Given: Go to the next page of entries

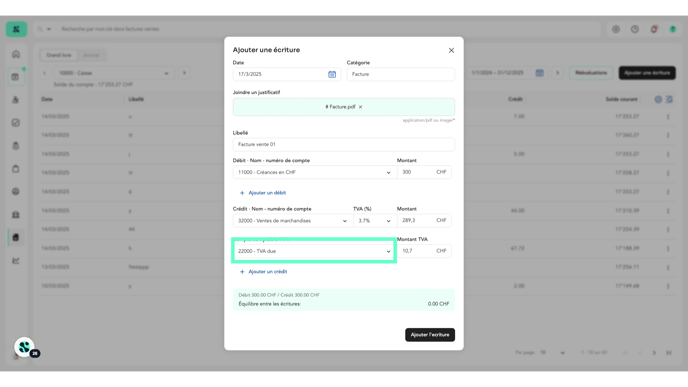Looking at the screenshot, I should [654, 353].
